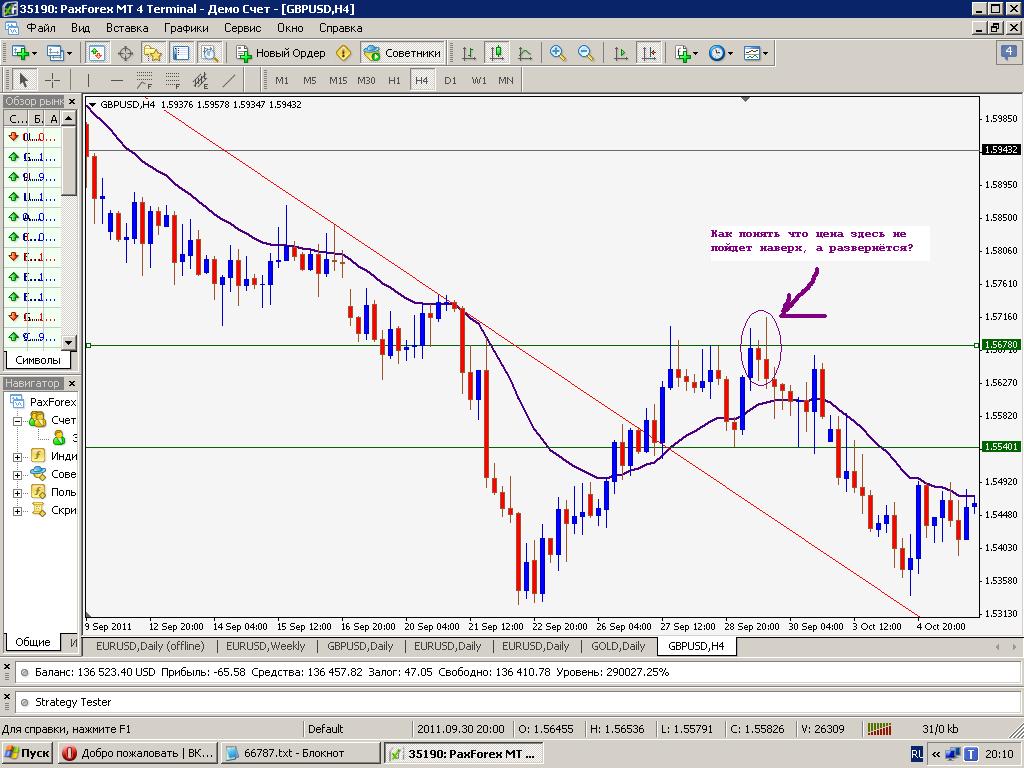This screenshot has width=1024, height=768.
Task: Open the Графики menu
Action: point(186,28)
